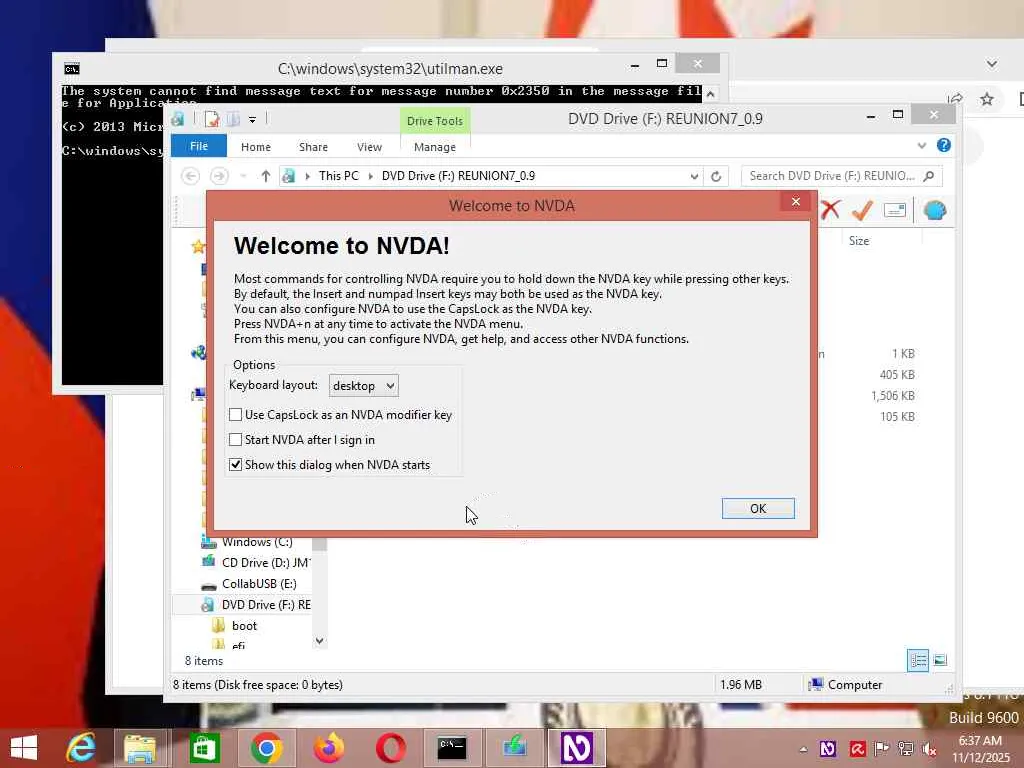Click the Explorer Back navigation arrow

coord(190,176)
